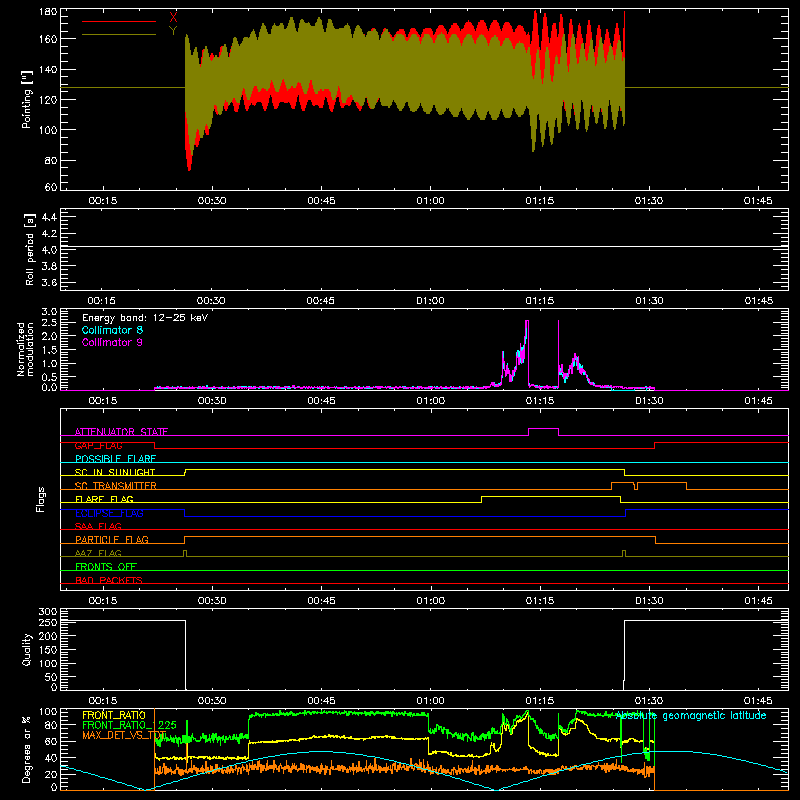Click the 'Collimator 9' magenta legend label
The width and height of the screenshot is (800, 800).
[x=112, y=342]
